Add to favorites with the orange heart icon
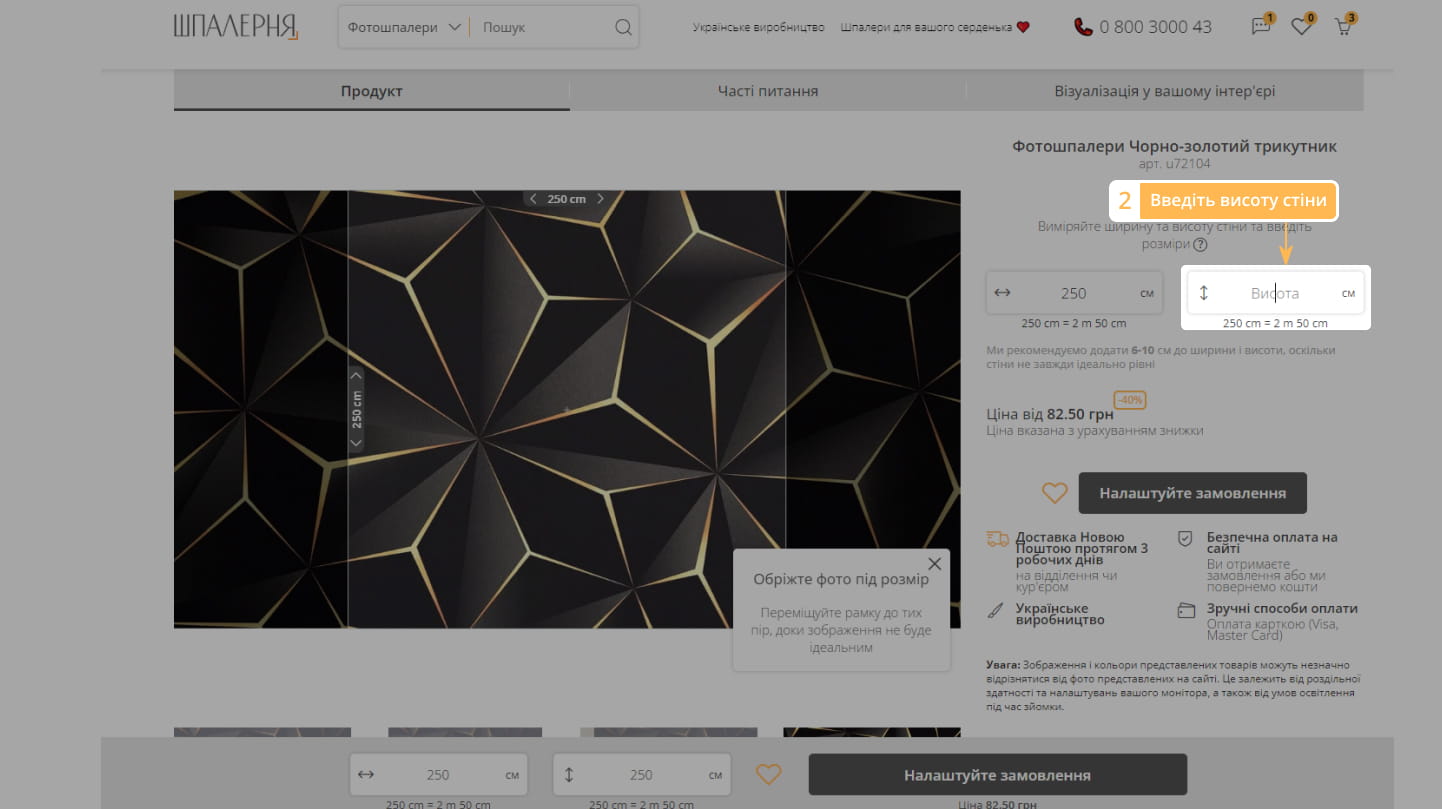1442x809 pixels. [1054, 493]
